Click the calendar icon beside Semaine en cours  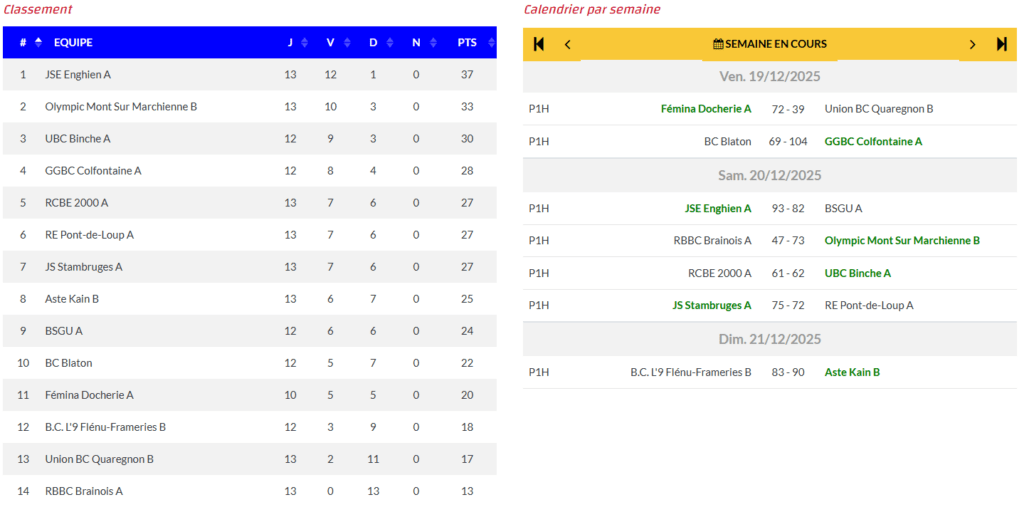pyautogui.click(x=718, y=44)
